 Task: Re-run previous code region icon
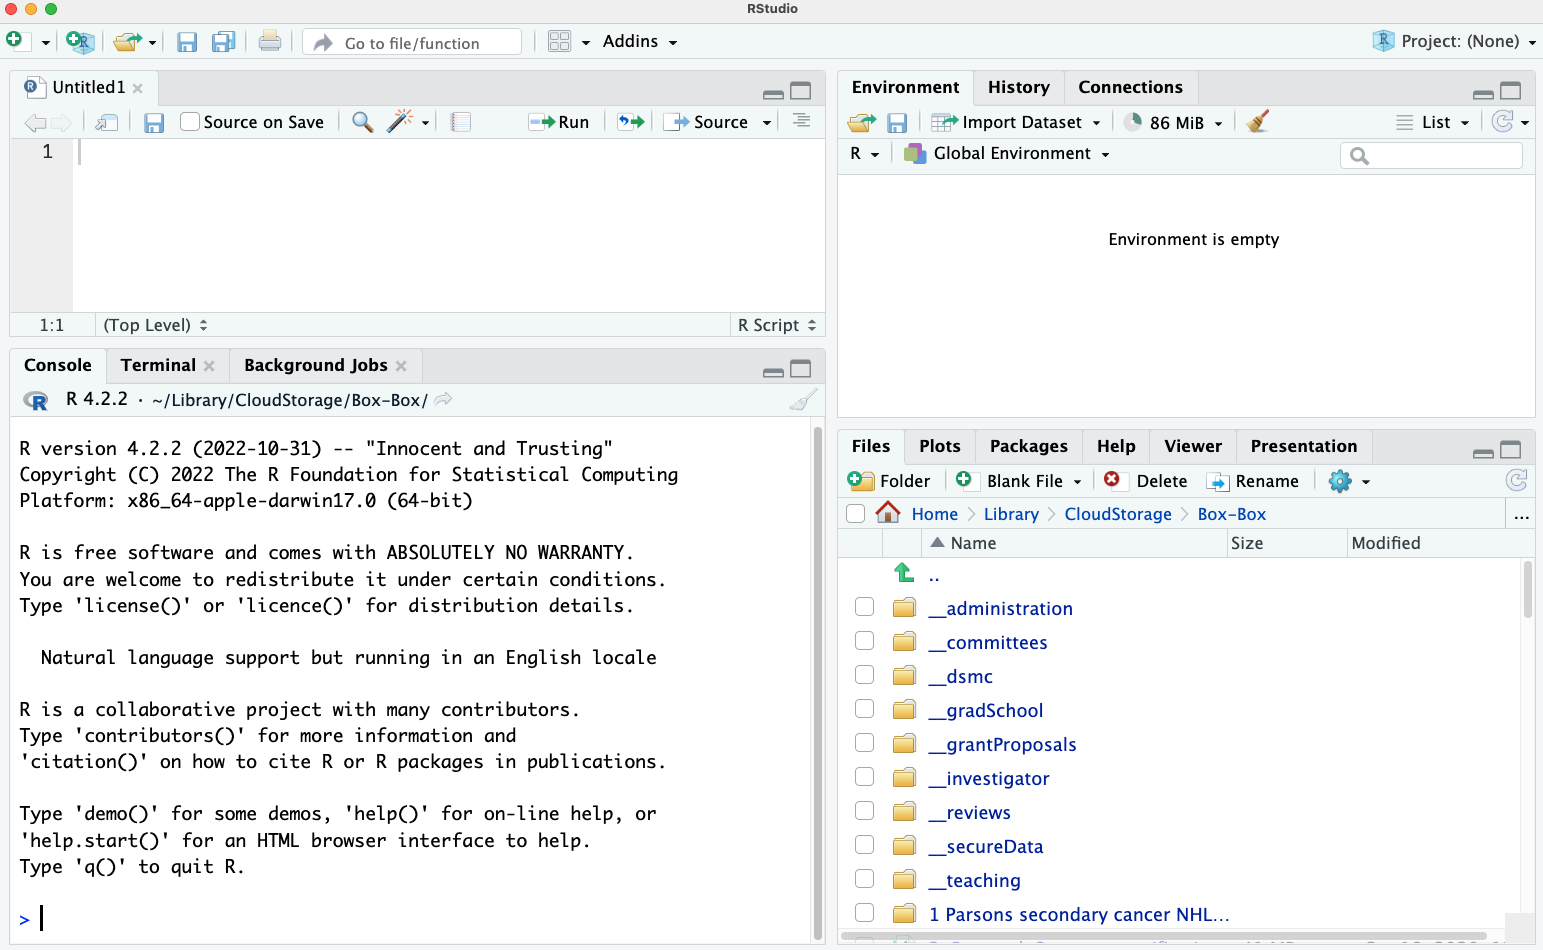[631, 122]
